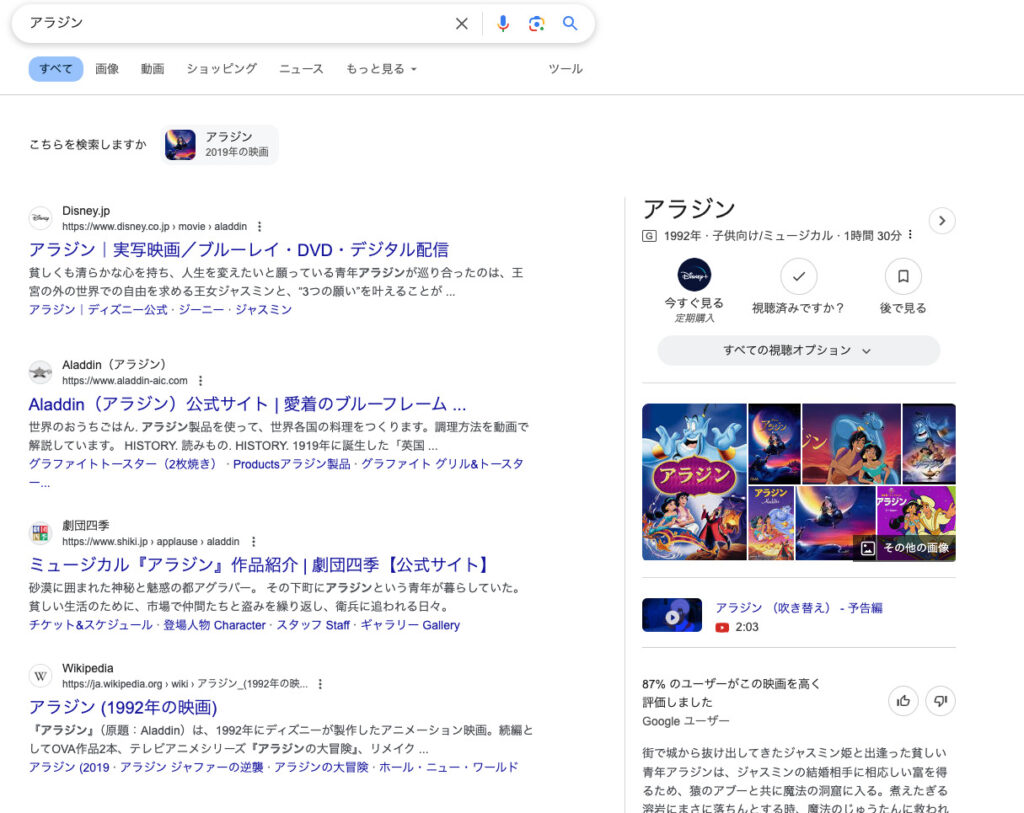Activate voice search with the microphone icon

point(503,23)
